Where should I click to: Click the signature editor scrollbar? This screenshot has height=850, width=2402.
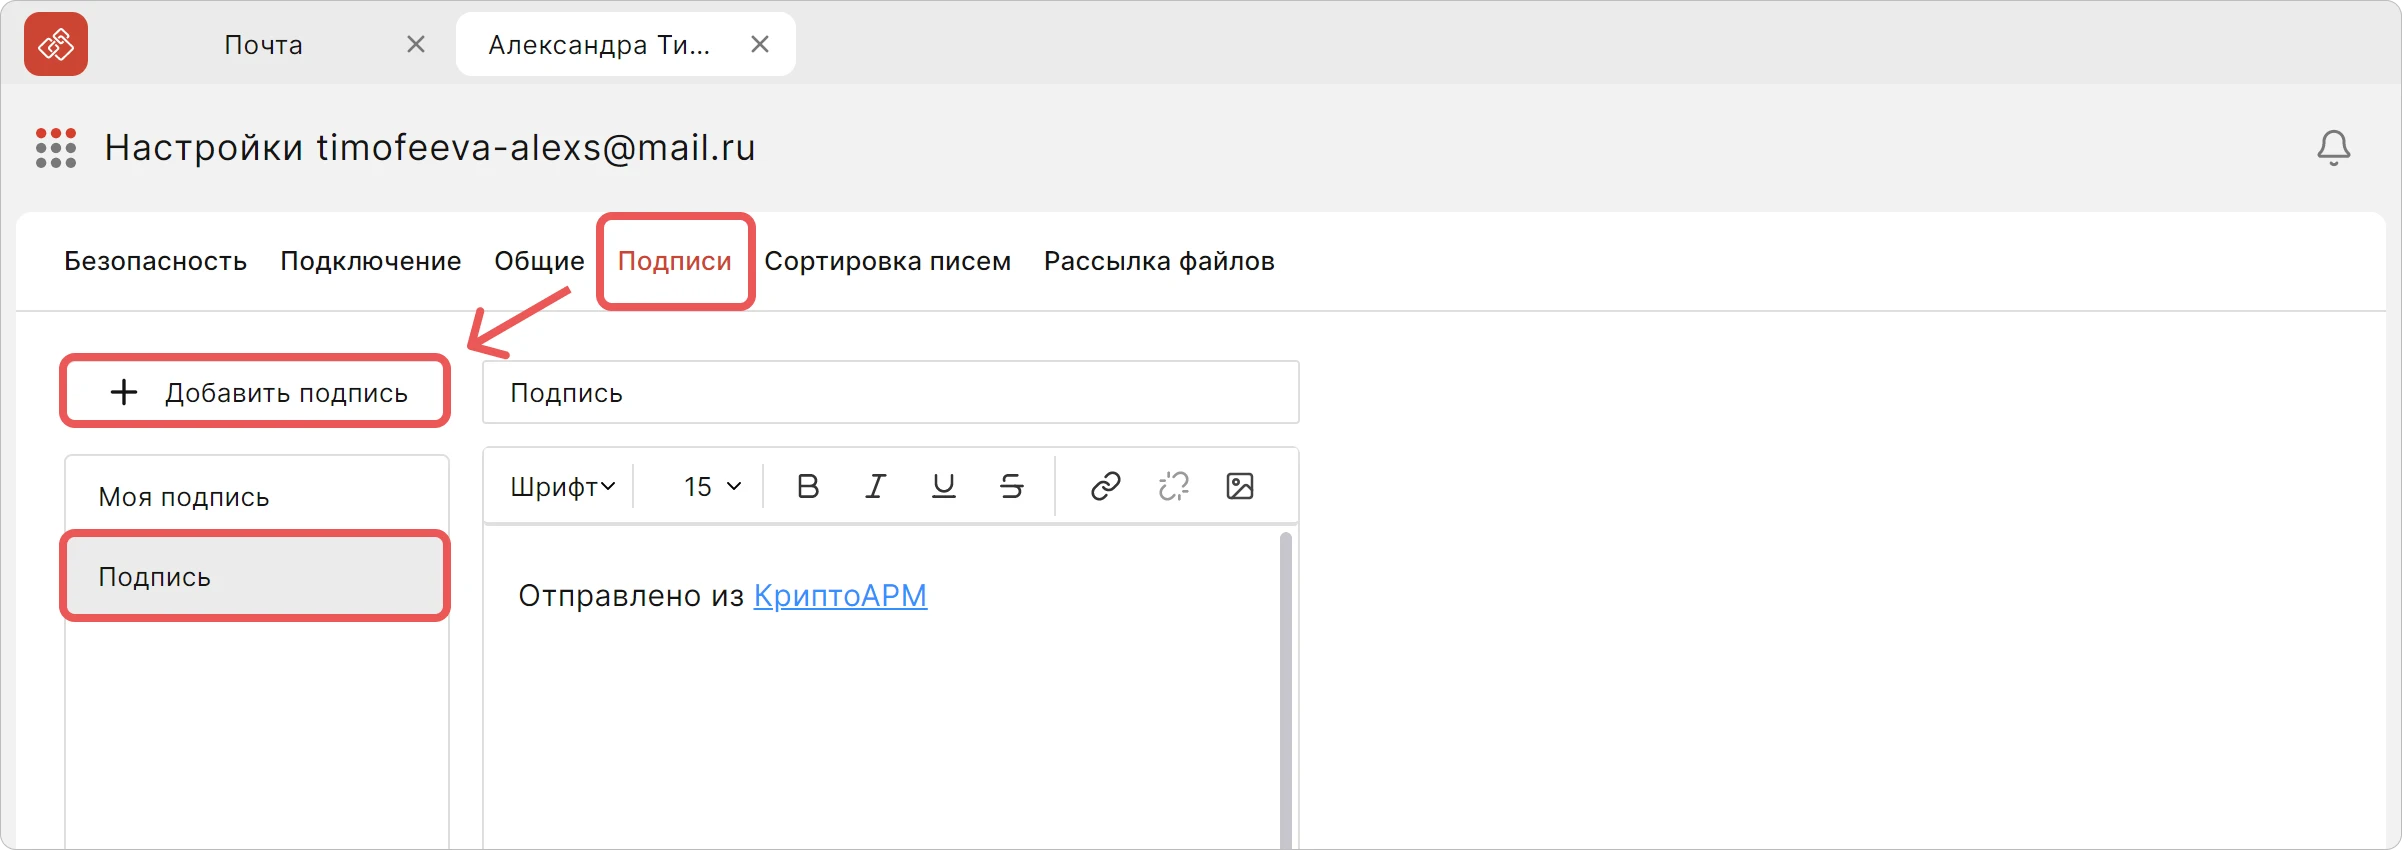coord(1286,690)
